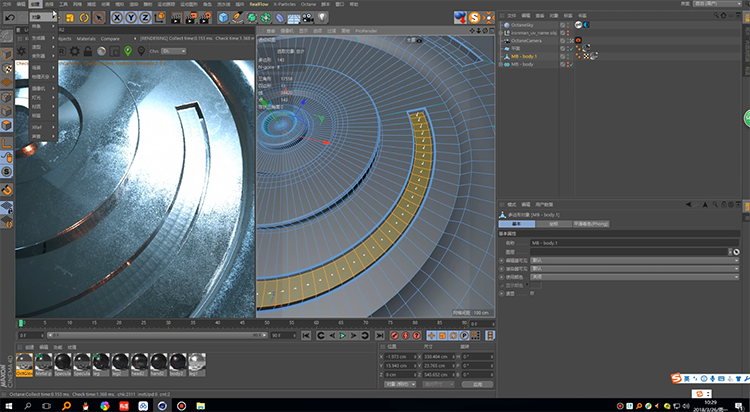This screenshot has height=412, width=750.
Task: Click the orange magnet icon in the left toolbar
Action: coord(6,190)
